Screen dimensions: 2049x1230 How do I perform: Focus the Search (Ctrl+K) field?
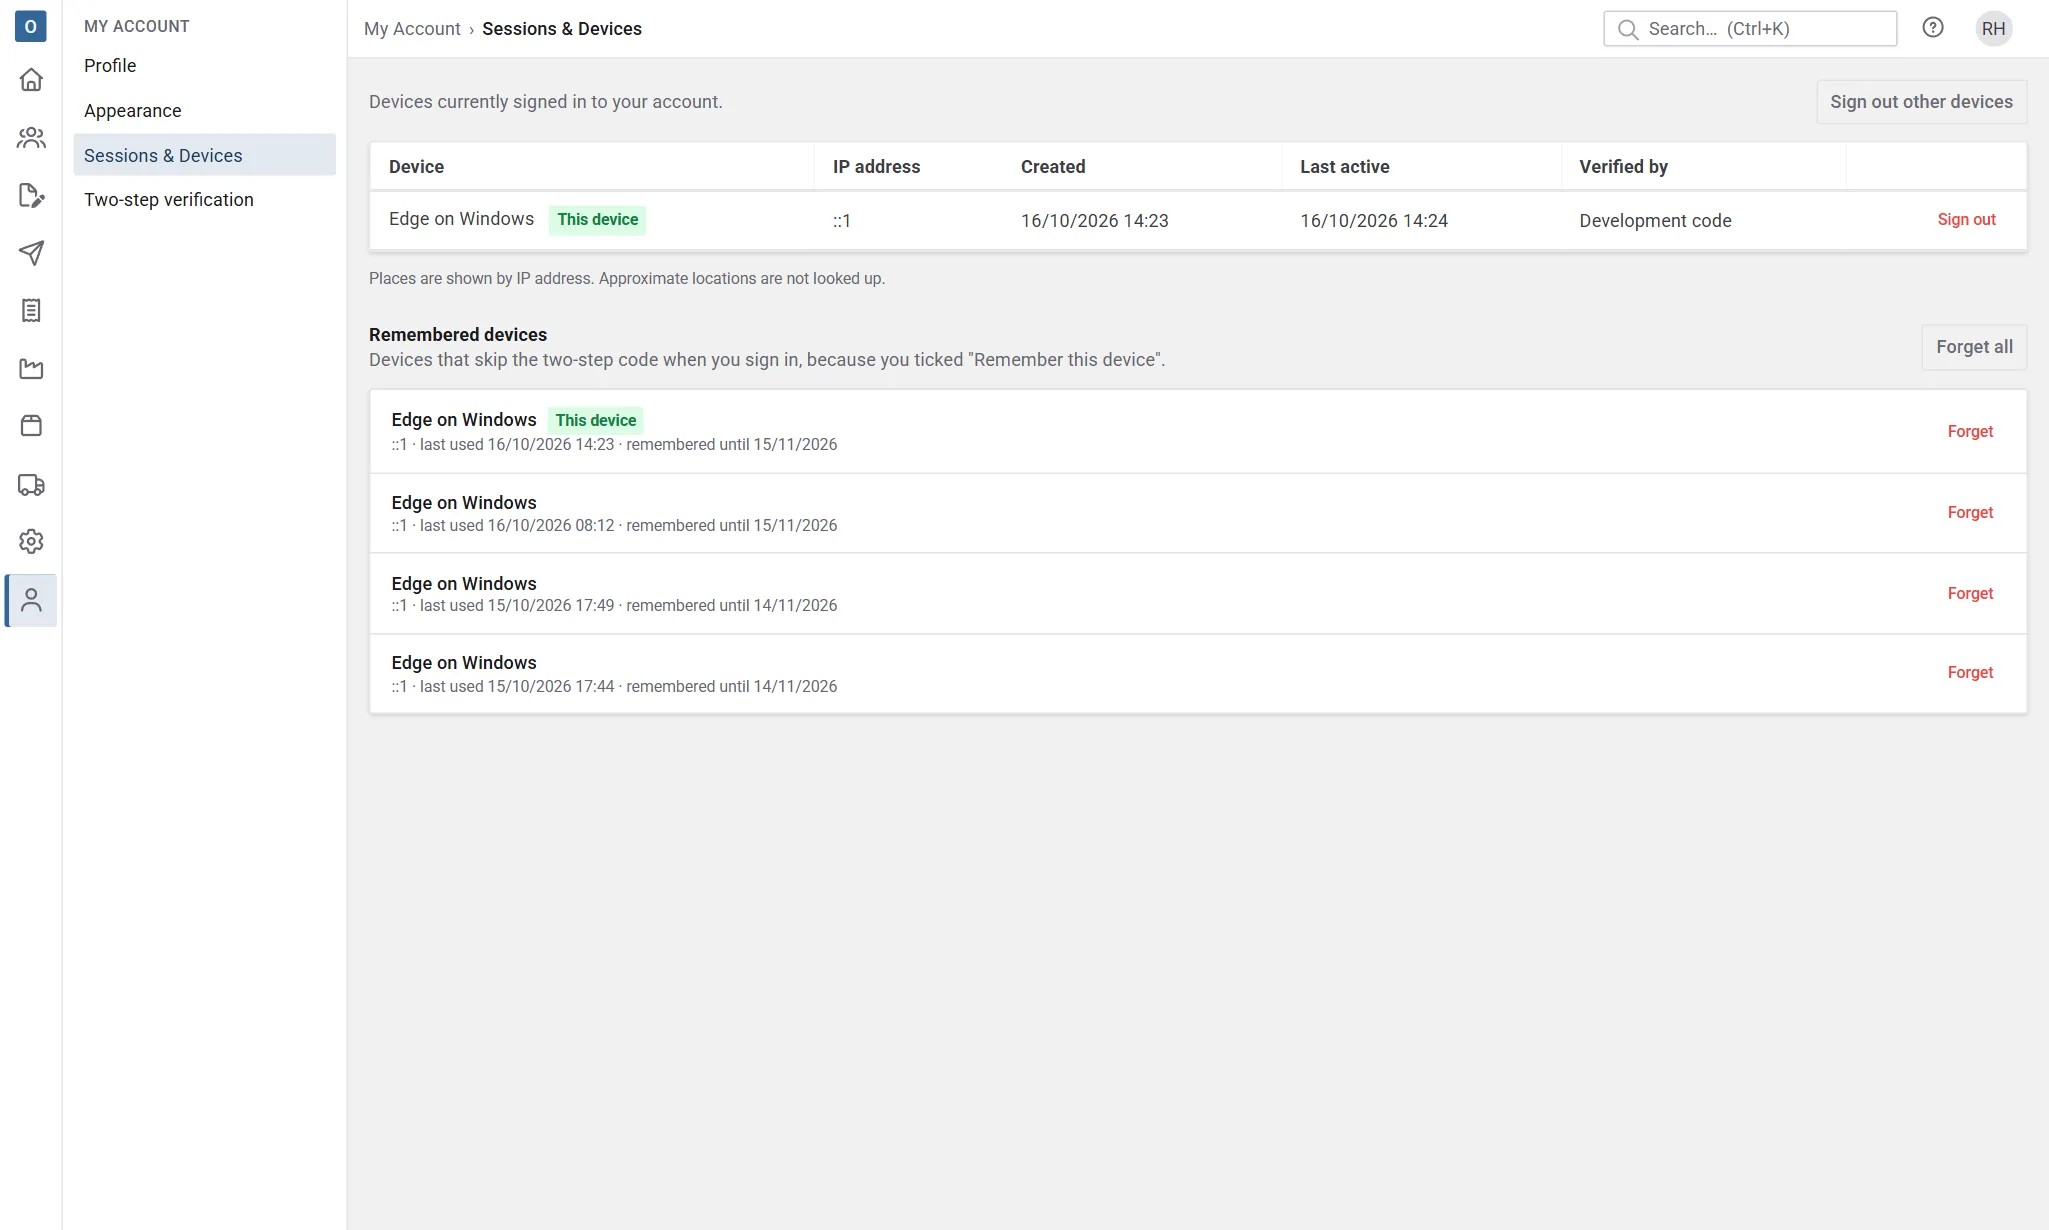(1749, 29)
